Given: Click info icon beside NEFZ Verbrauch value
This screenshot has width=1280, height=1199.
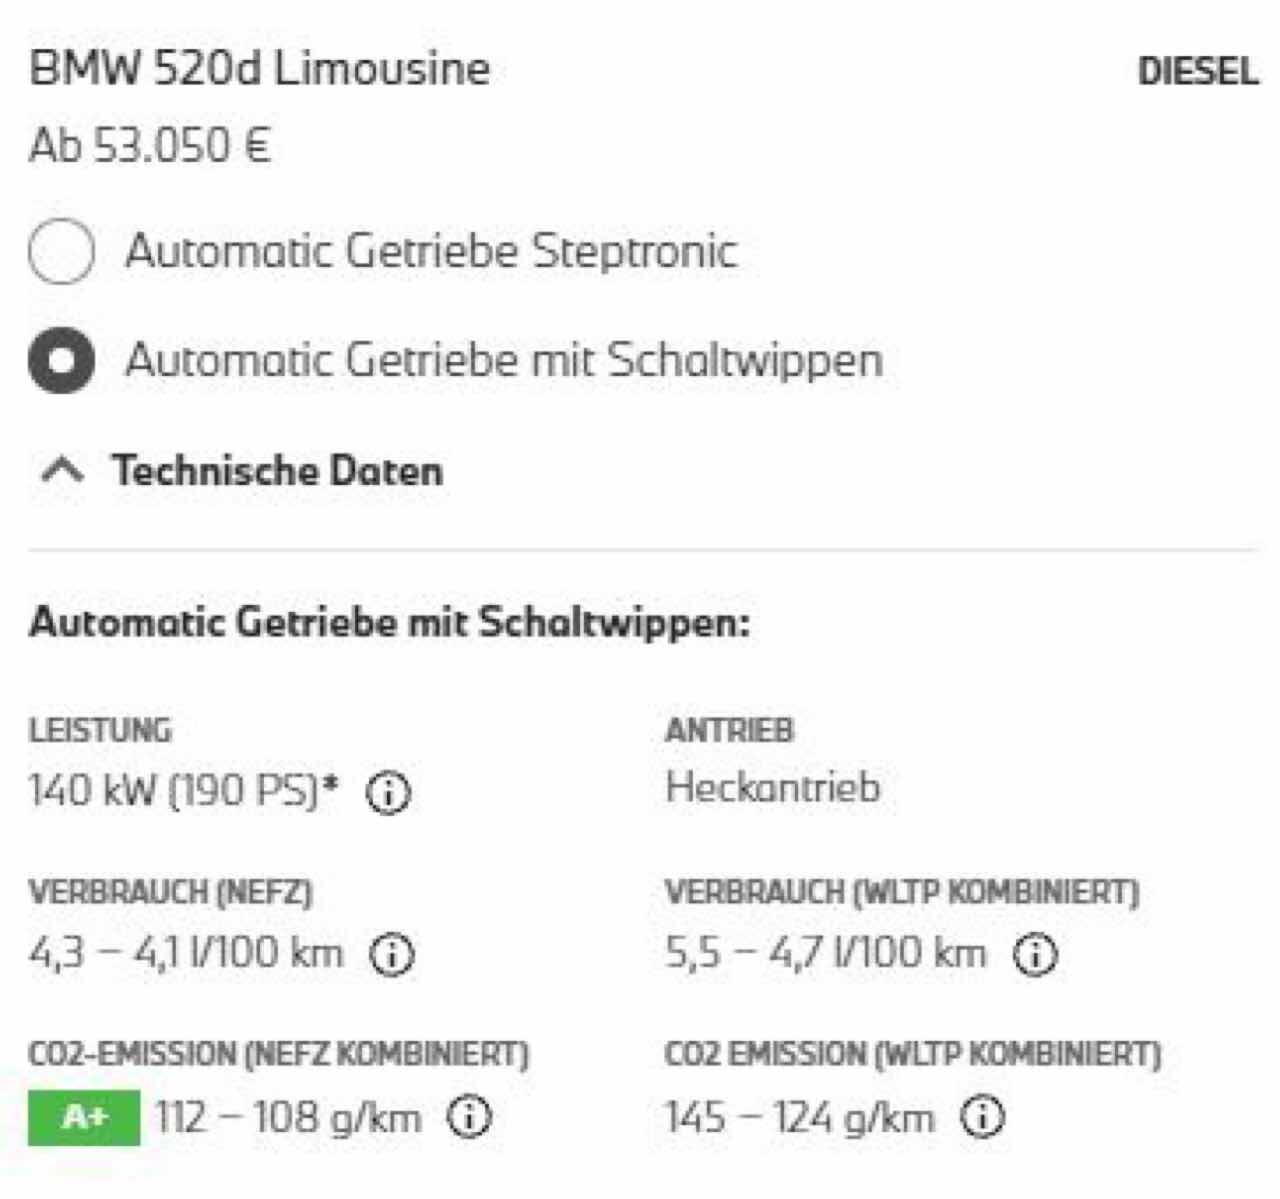Looking at the screenshot, I should tap(392, 954).
